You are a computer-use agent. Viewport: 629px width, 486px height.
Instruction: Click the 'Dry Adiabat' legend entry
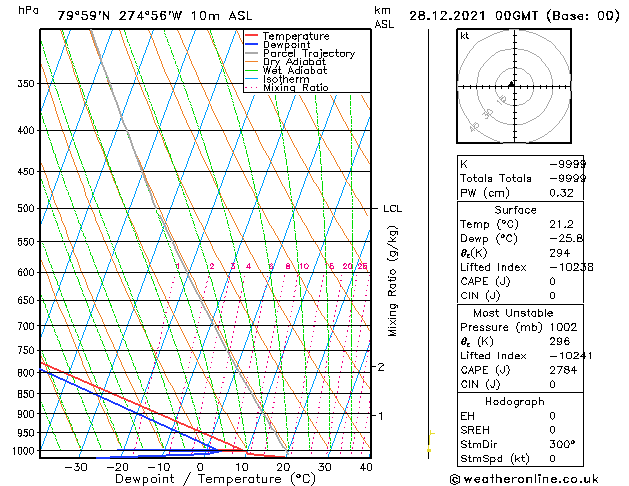point(286,62)
